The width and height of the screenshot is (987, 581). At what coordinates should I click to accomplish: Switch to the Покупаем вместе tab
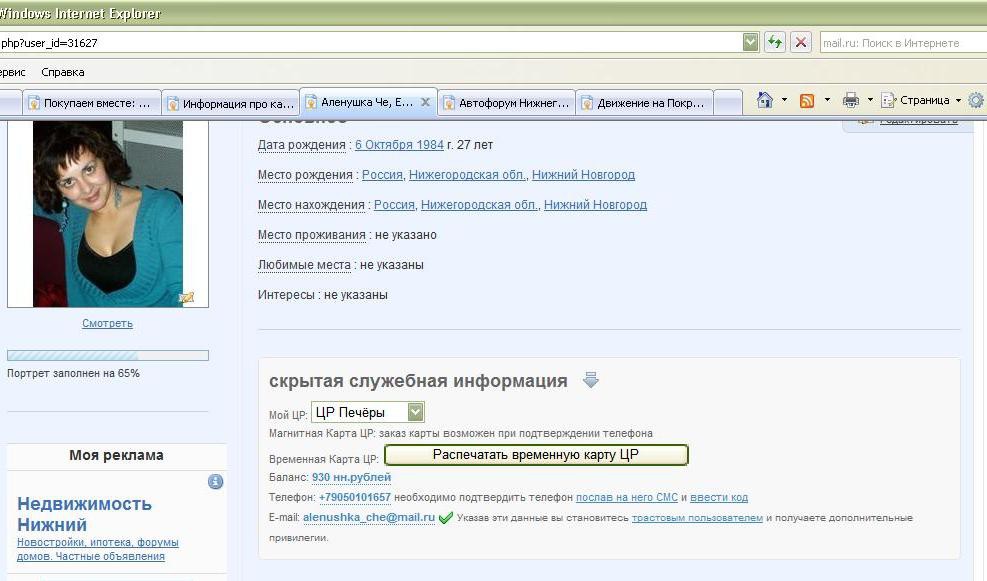tap(91, 103)
